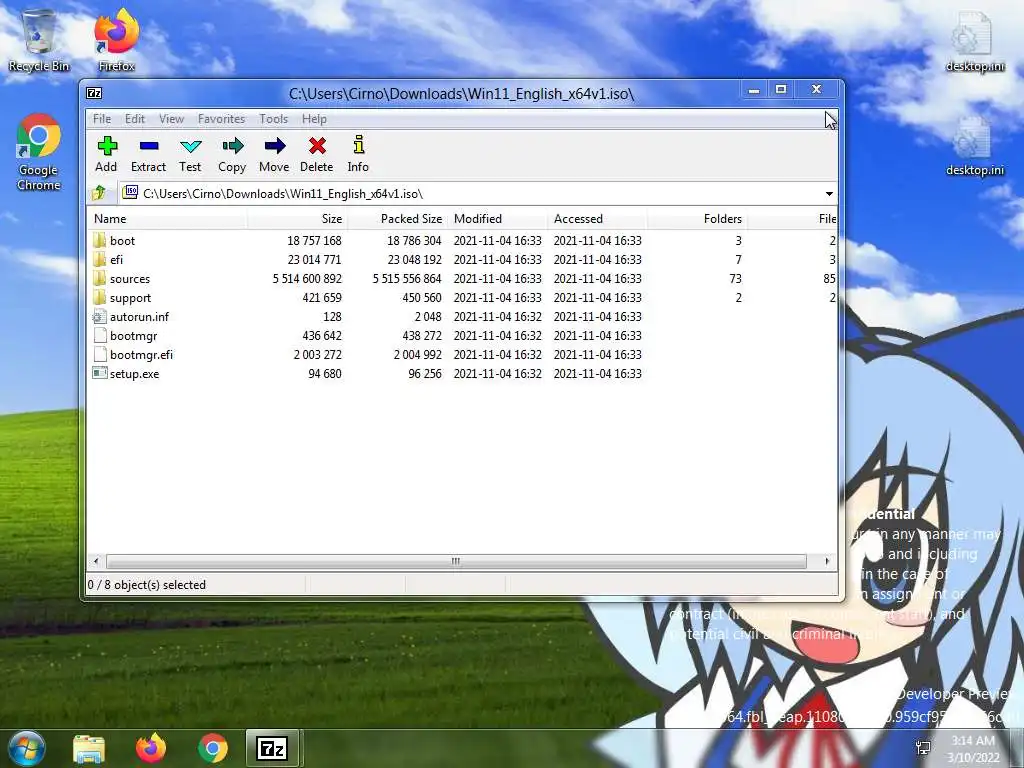1024x768 pixels.
Task: Select the autorun.inf file icon
Action: [x=99, y=317]
